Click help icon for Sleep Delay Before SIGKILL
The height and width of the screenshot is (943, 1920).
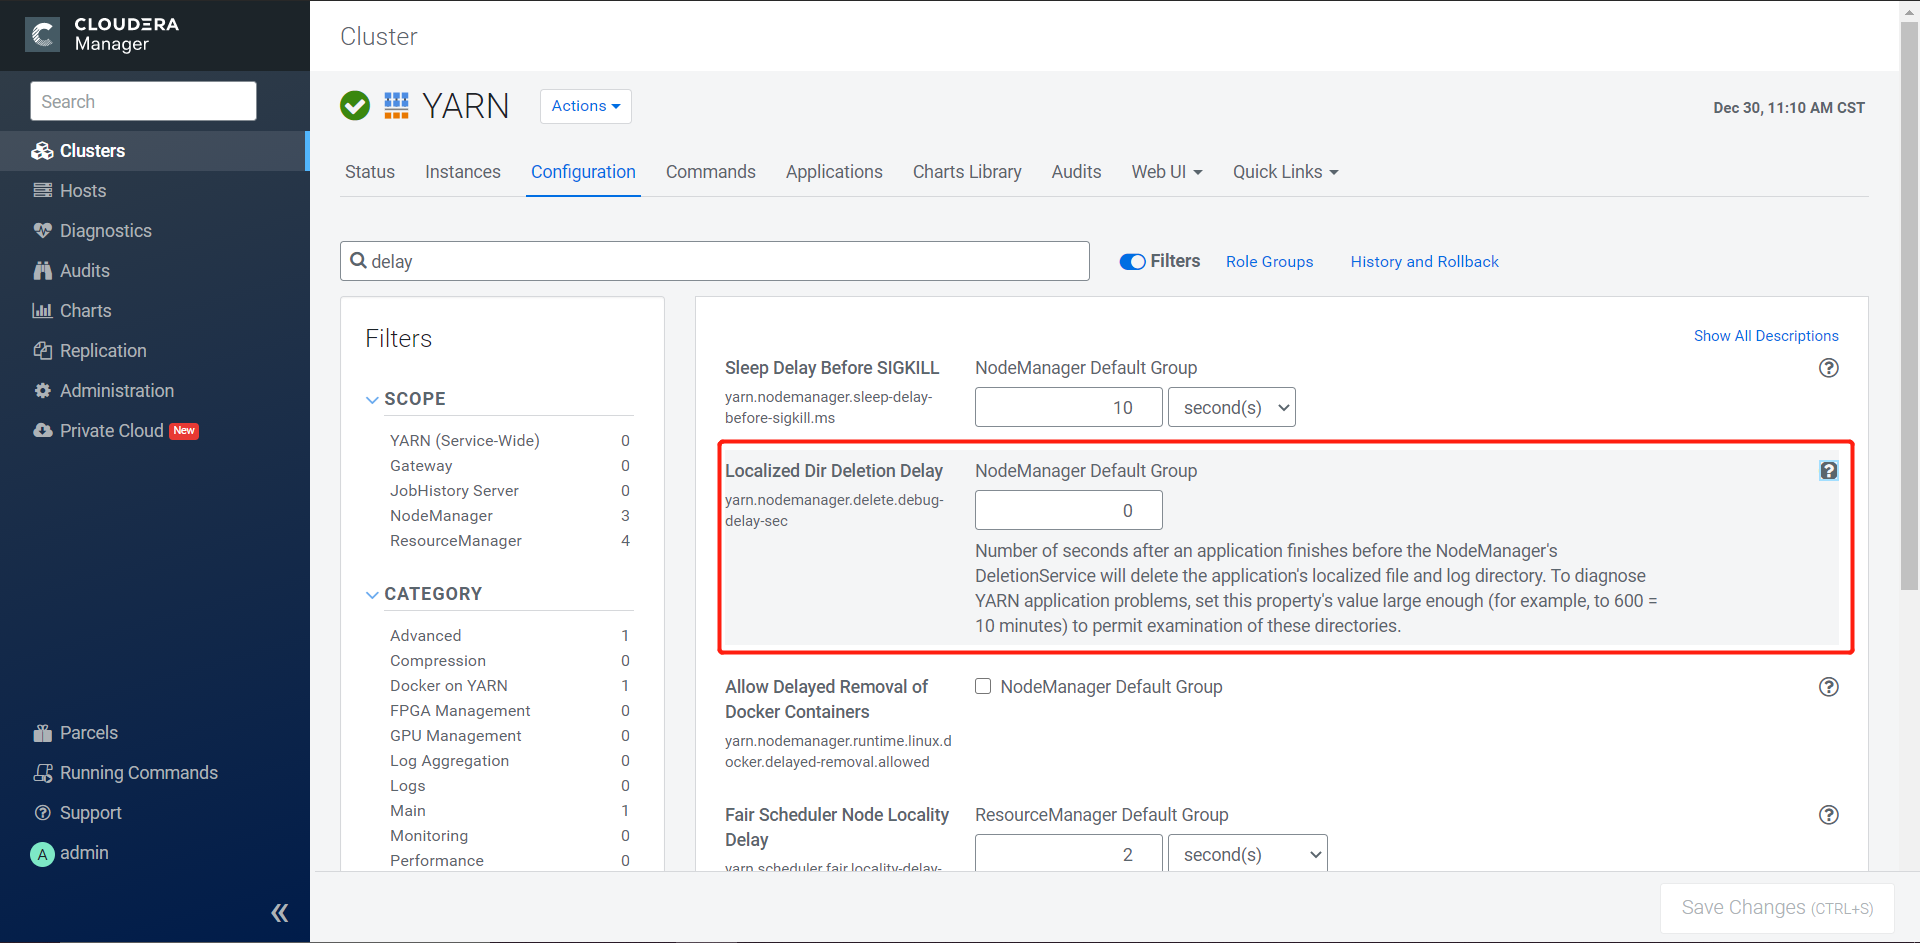1828,368
